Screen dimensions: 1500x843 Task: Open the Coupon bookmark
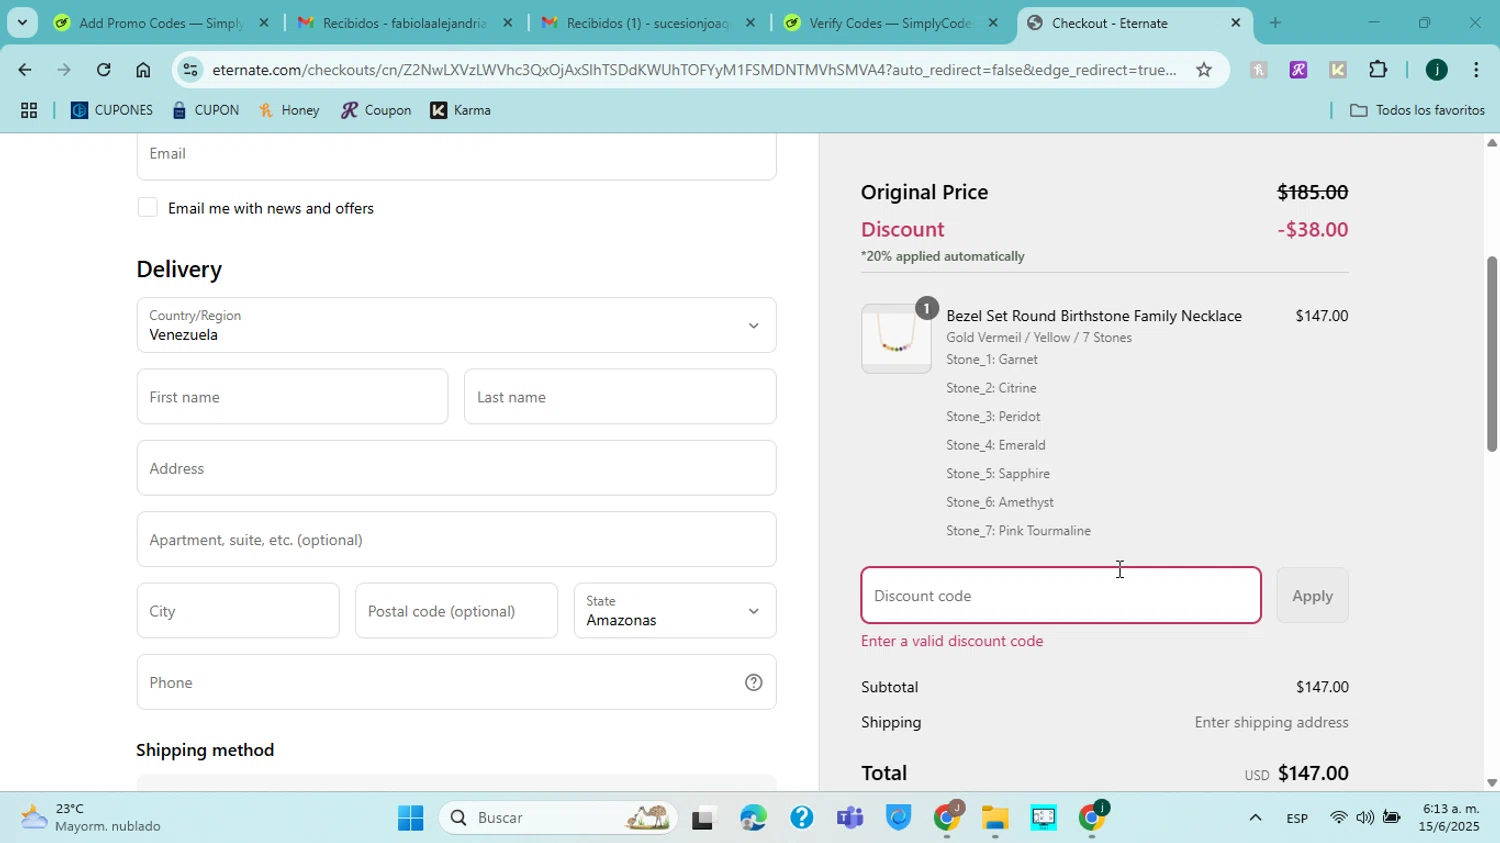tap(376, 111)
